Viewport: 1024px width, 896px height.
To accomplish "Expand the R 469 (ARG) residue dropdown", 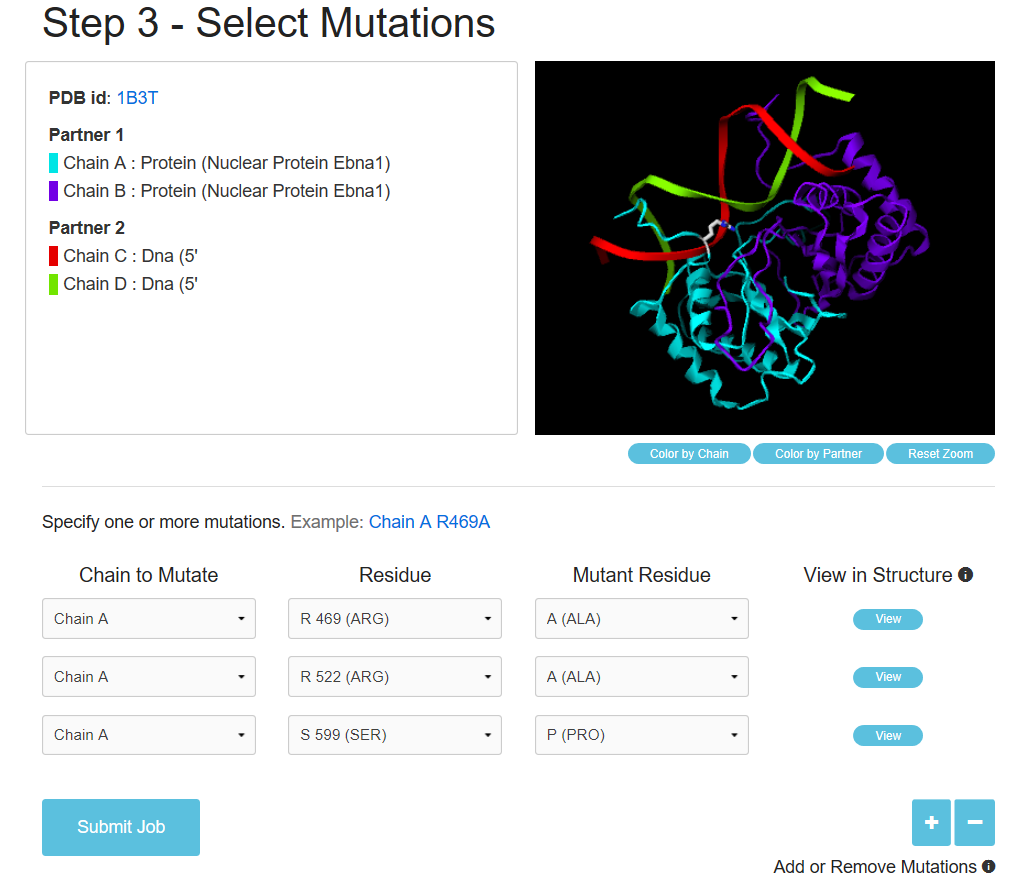I will [395, 619].
